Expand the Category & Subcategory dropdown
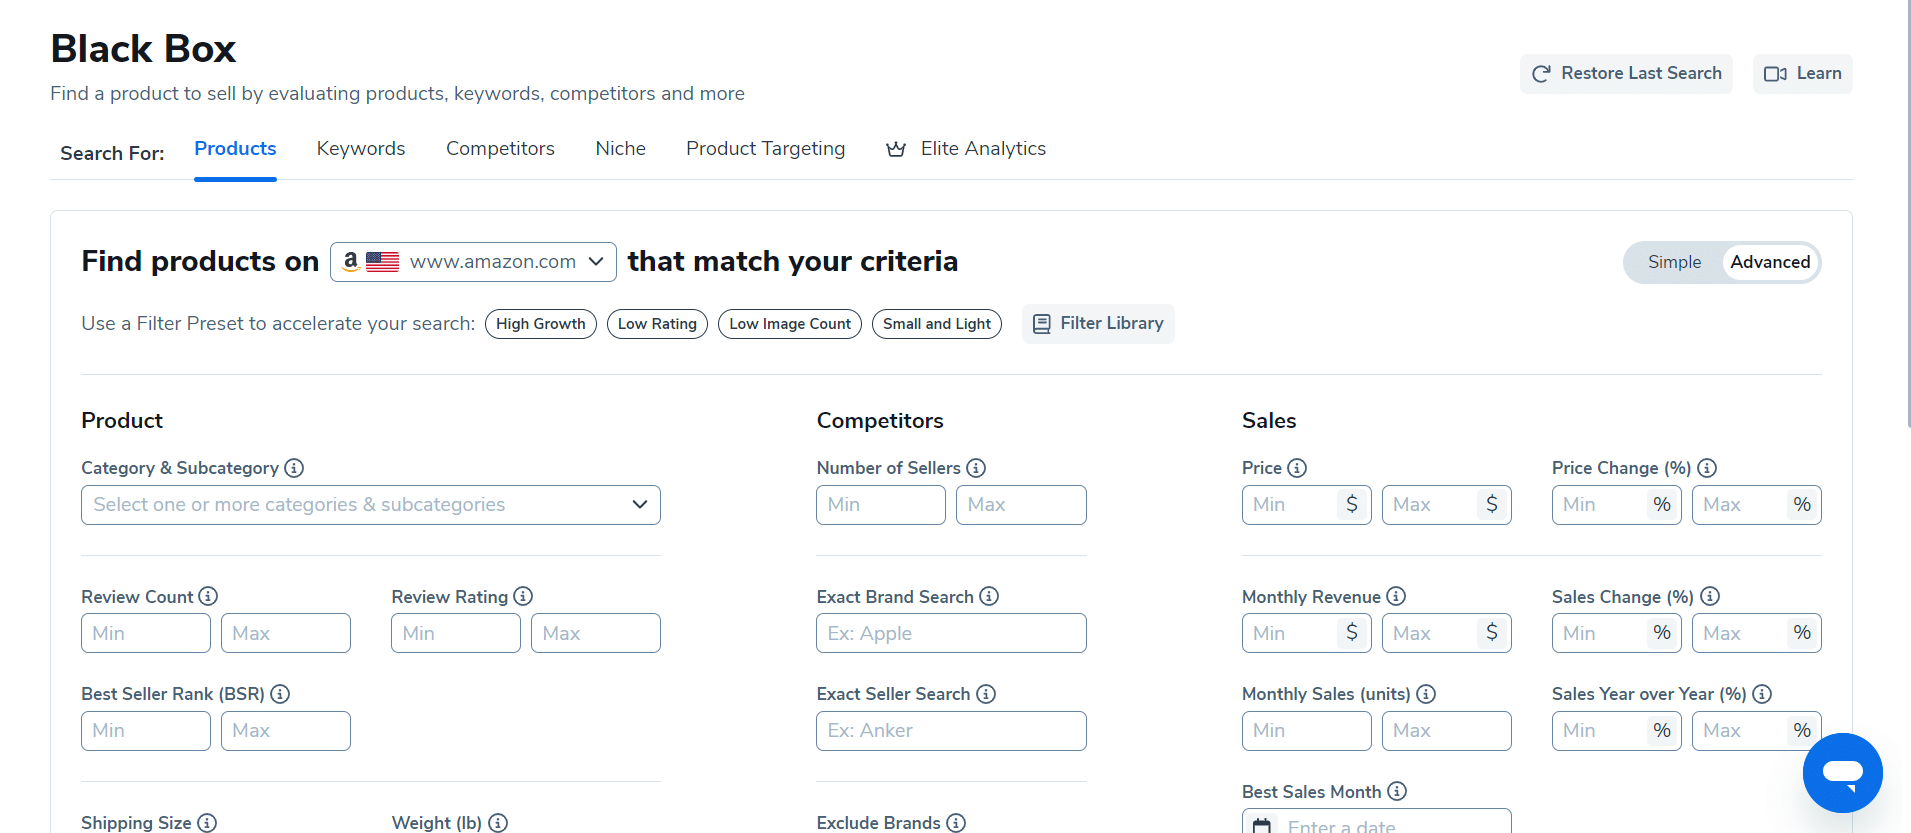Image resolution: width=1911 pixels, height=833 pixels. click(370, 505)
